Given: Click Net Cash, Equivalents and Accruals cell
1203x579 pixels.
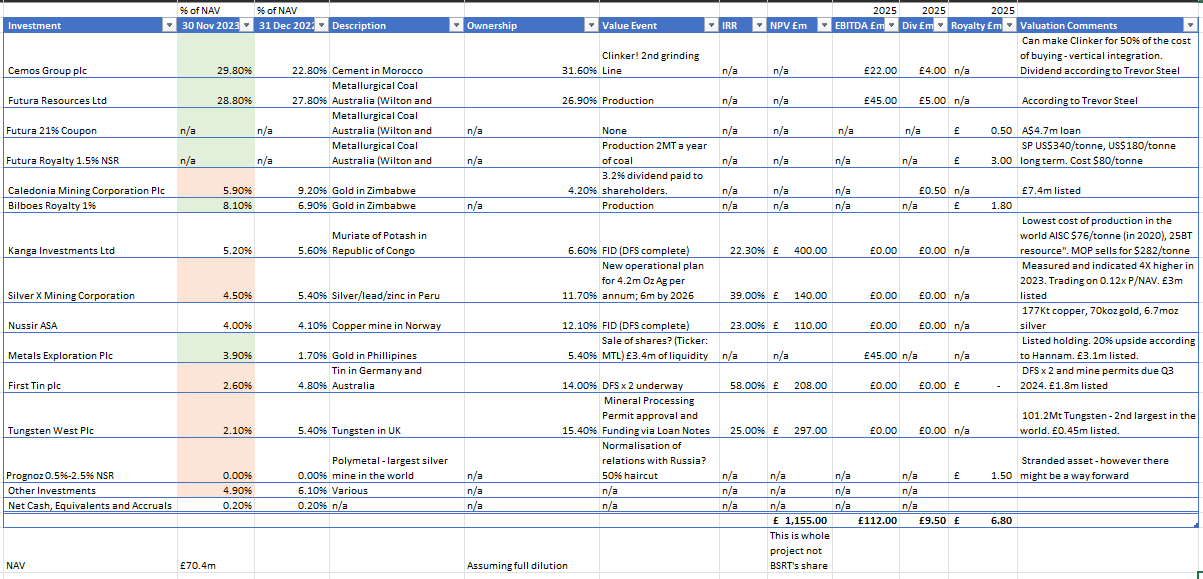Looking at the screenshot, I should tap(90, 506).
